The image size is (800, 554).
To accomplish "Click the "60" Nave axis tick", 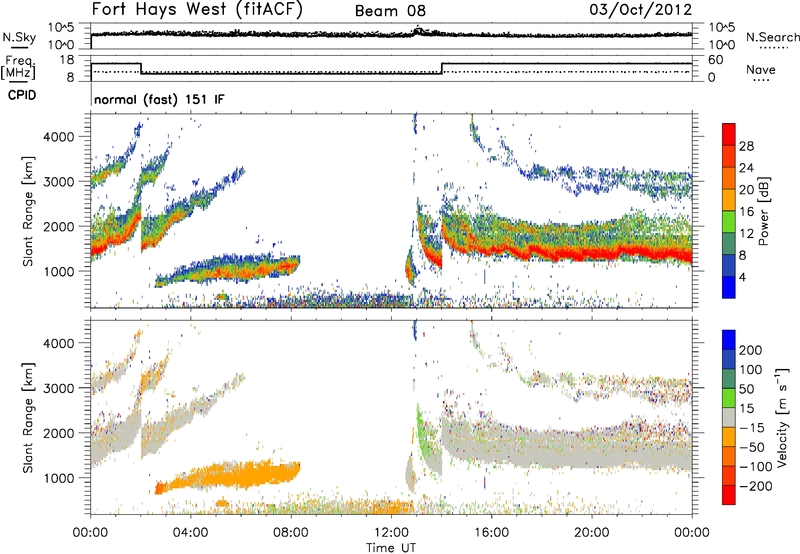I will pyautogui.click(x=716, y=60).
